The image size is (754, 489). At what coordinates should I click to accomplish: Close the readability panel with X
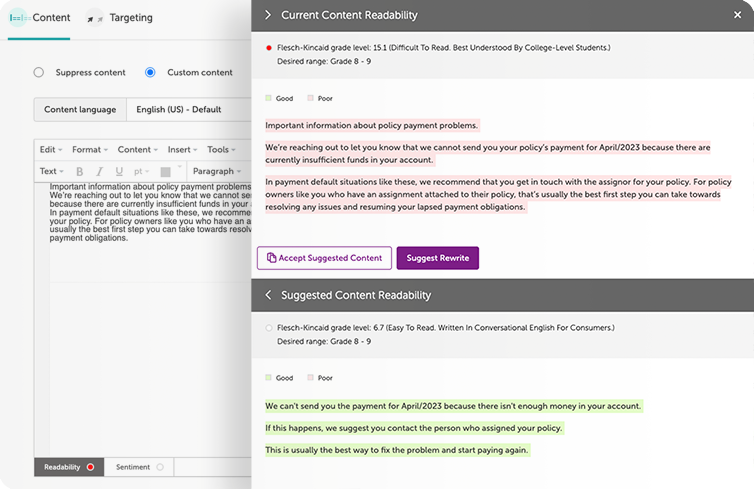coord(737,15)
